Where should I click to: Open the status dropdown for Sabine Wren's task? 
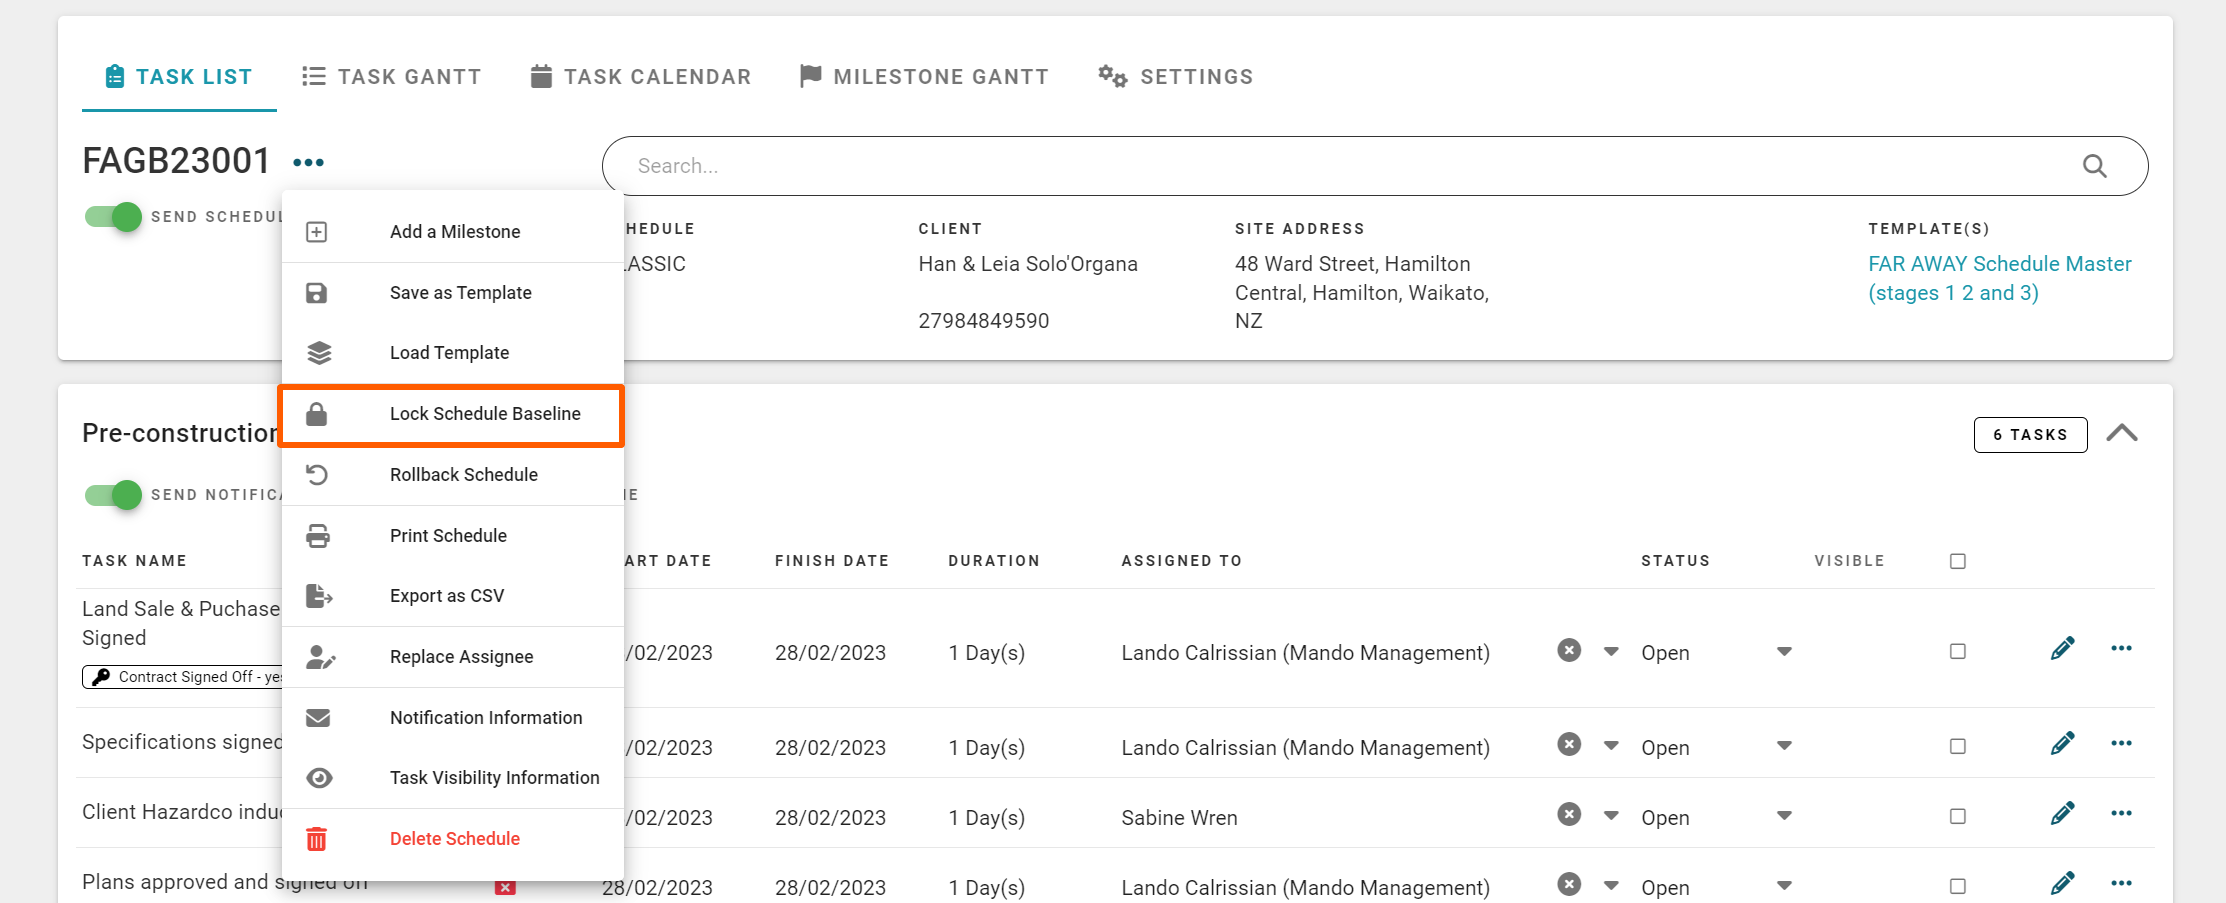(1784, 816)
